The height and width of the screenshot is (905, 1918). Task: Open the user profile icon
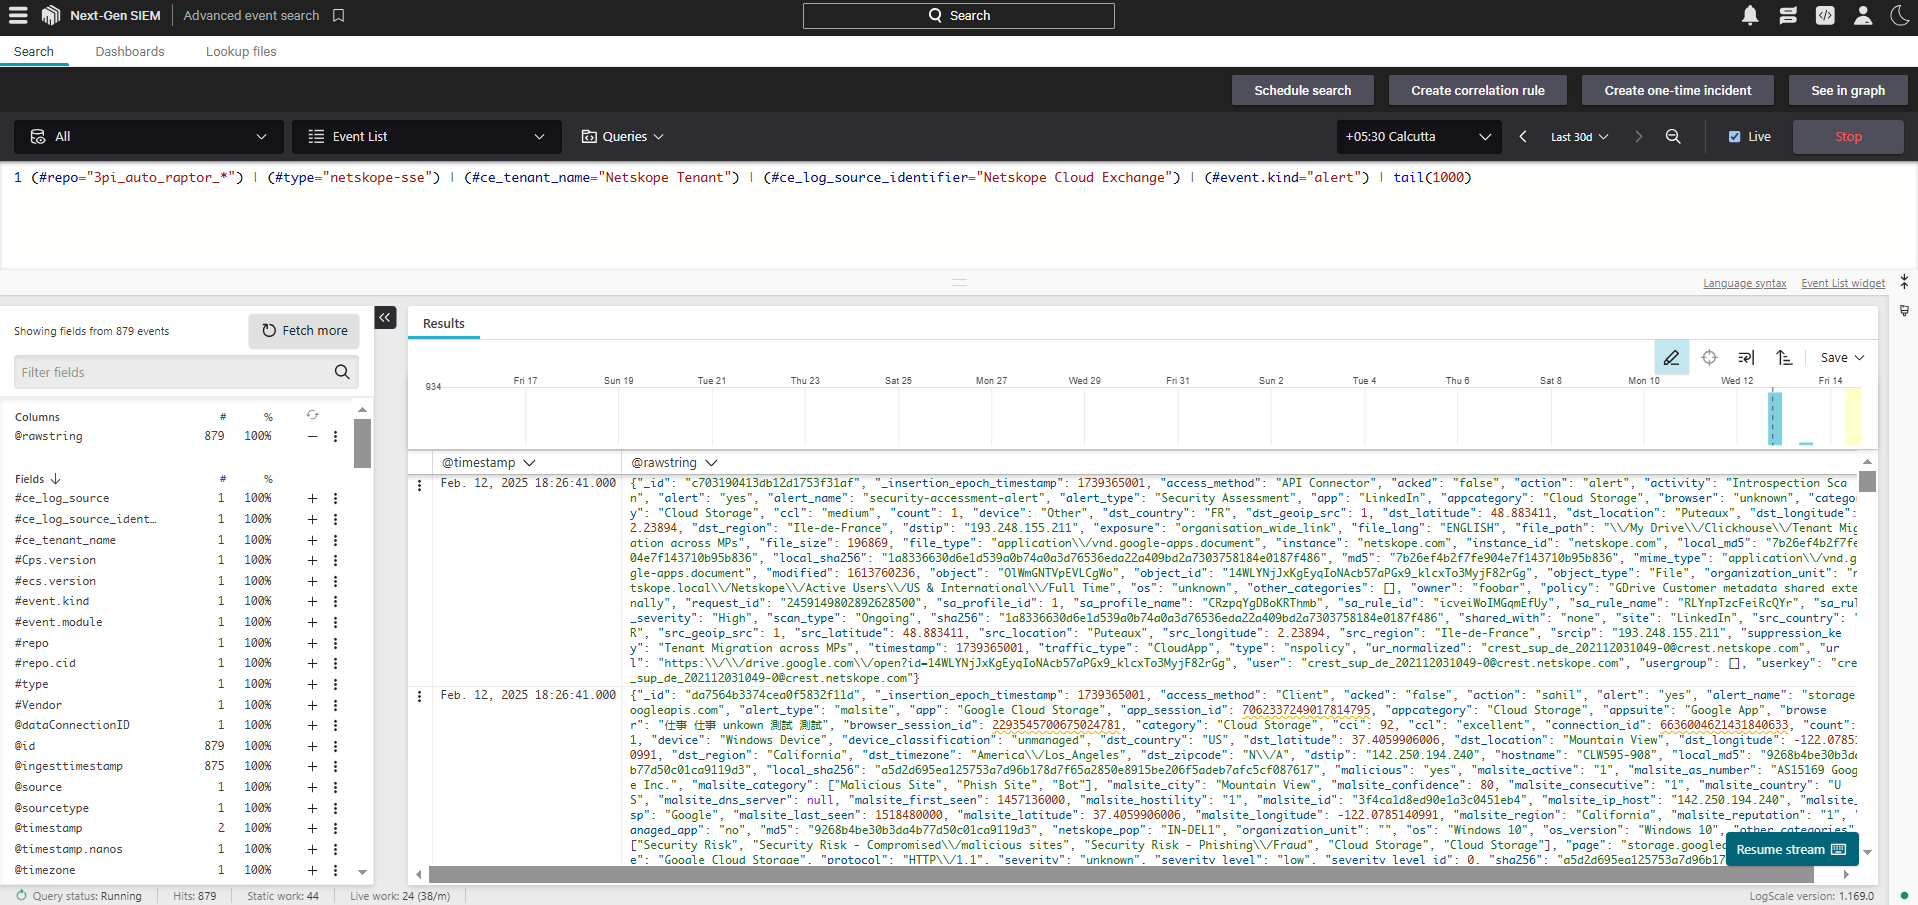[x=1863, y=15]
